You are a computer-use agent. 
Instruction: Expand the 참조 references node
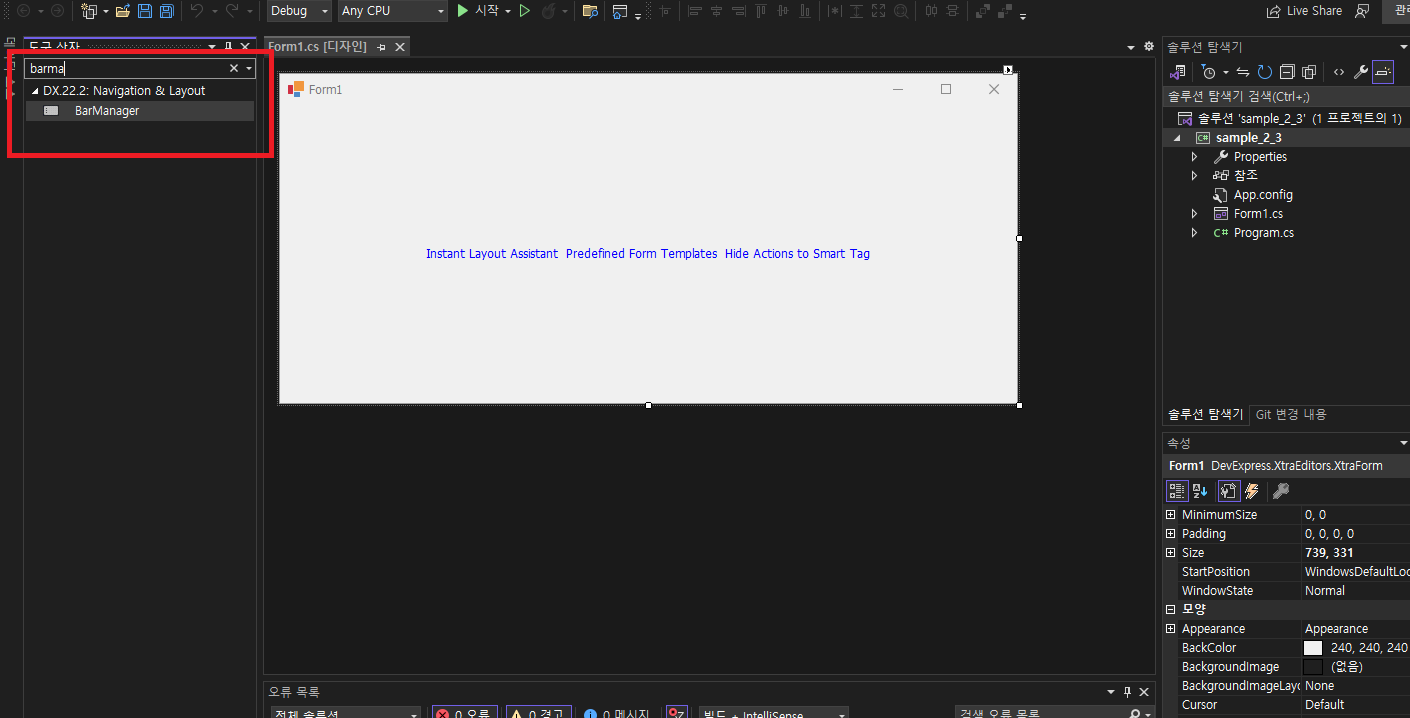(1194, 176)
